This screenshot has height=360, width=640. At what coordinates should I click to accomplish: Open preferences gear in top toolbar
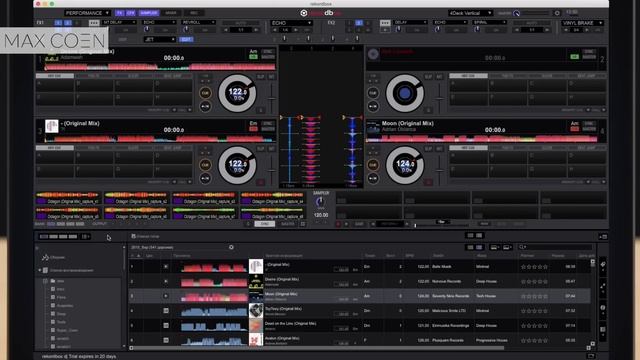click(x=557, y=13)
